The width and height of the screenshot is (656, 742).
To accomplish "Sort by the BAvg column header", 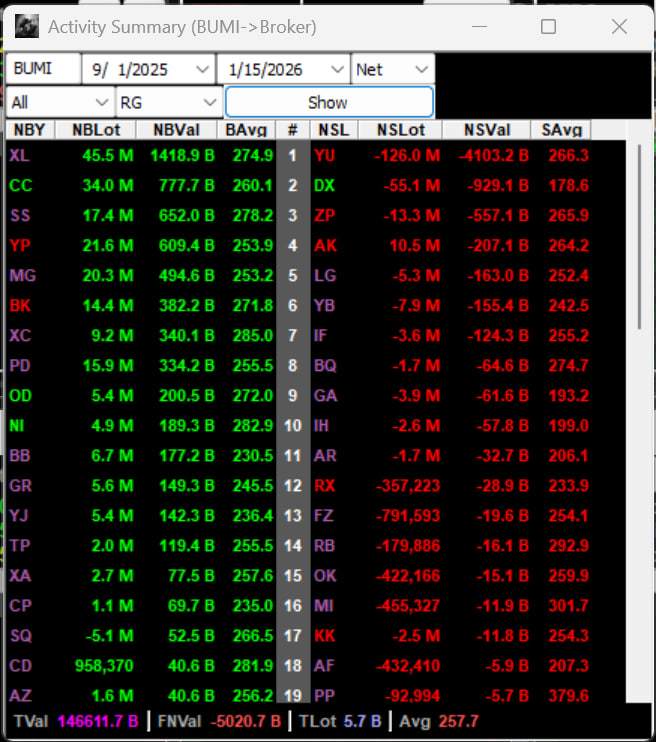I will (246, 130).
